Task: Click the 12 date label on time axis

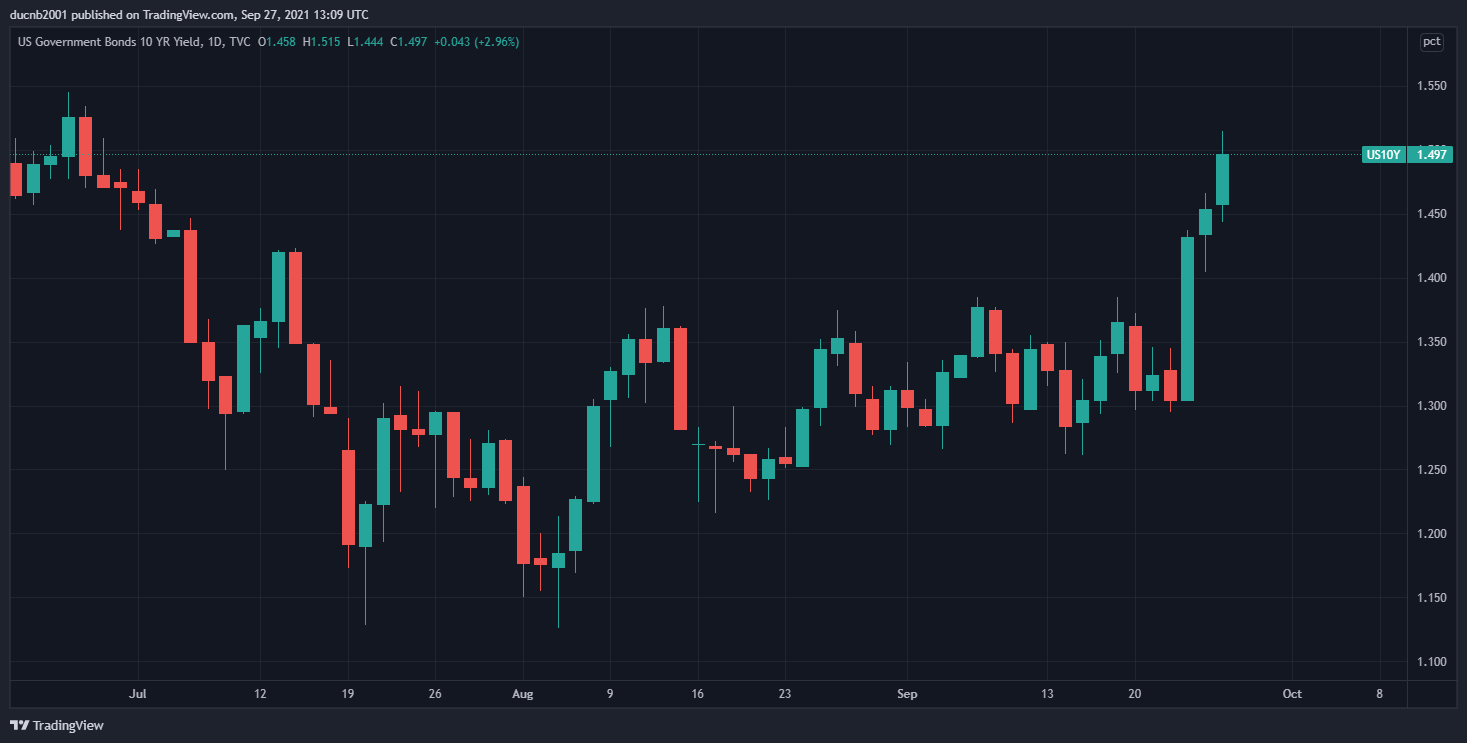Action: click(x=260, y=693)
